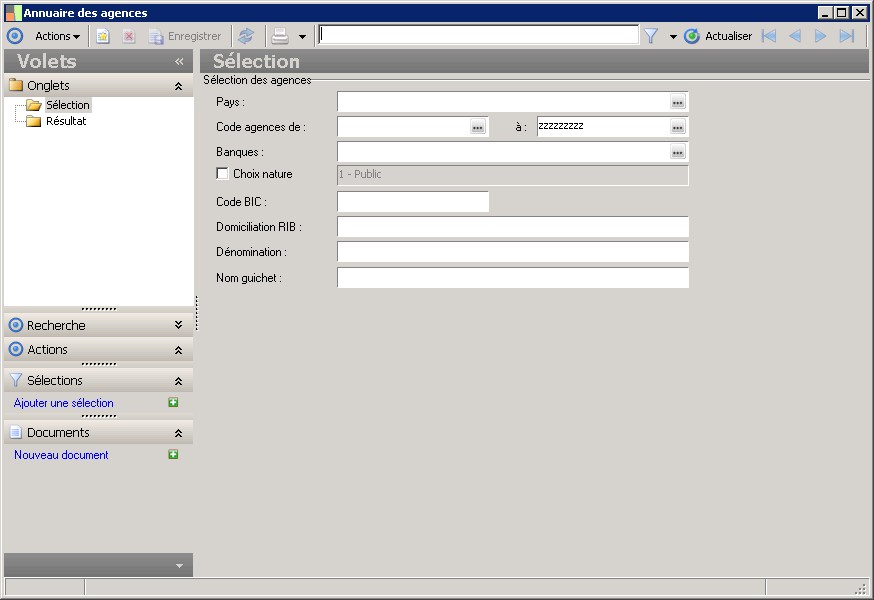This screenshot has height=600, width=874.
Task: Go to previous record arrow
Action: coord(795,36)
